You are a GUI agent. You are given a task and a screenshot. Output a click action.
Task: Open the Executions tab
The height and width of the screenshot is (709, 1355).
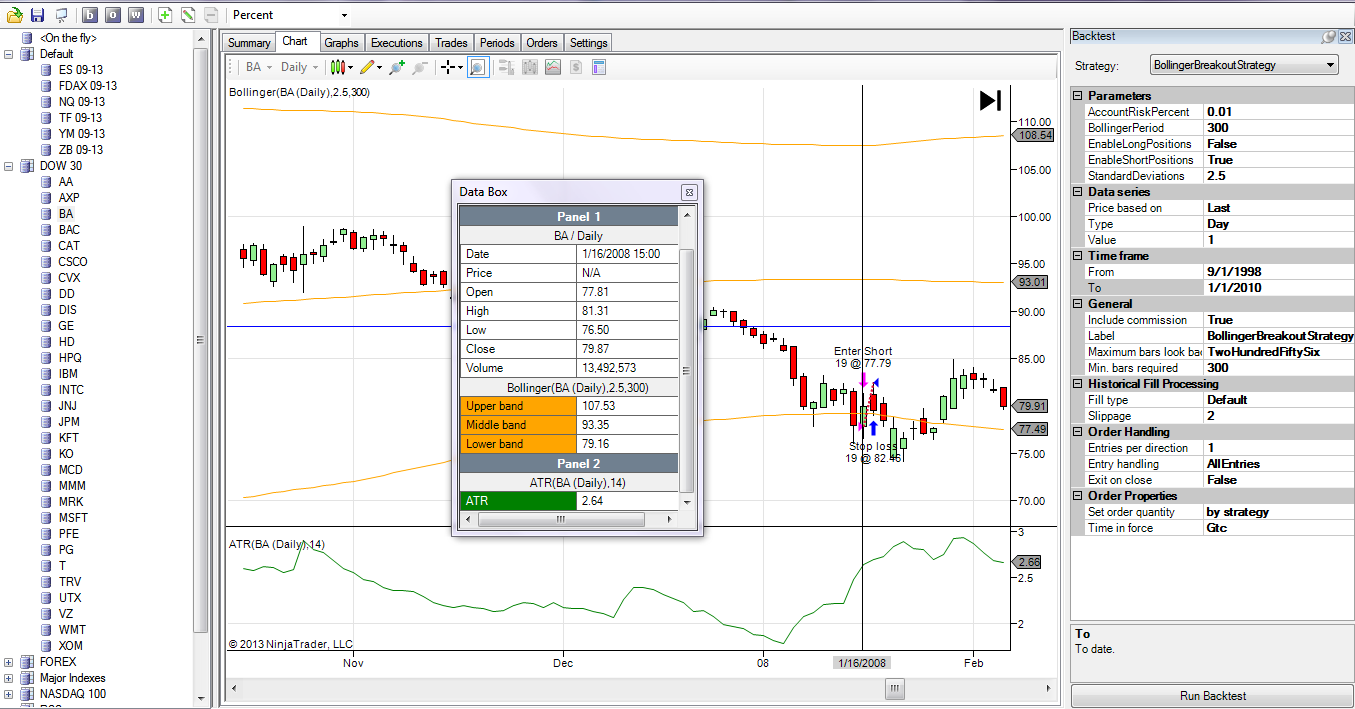[396, 43]
